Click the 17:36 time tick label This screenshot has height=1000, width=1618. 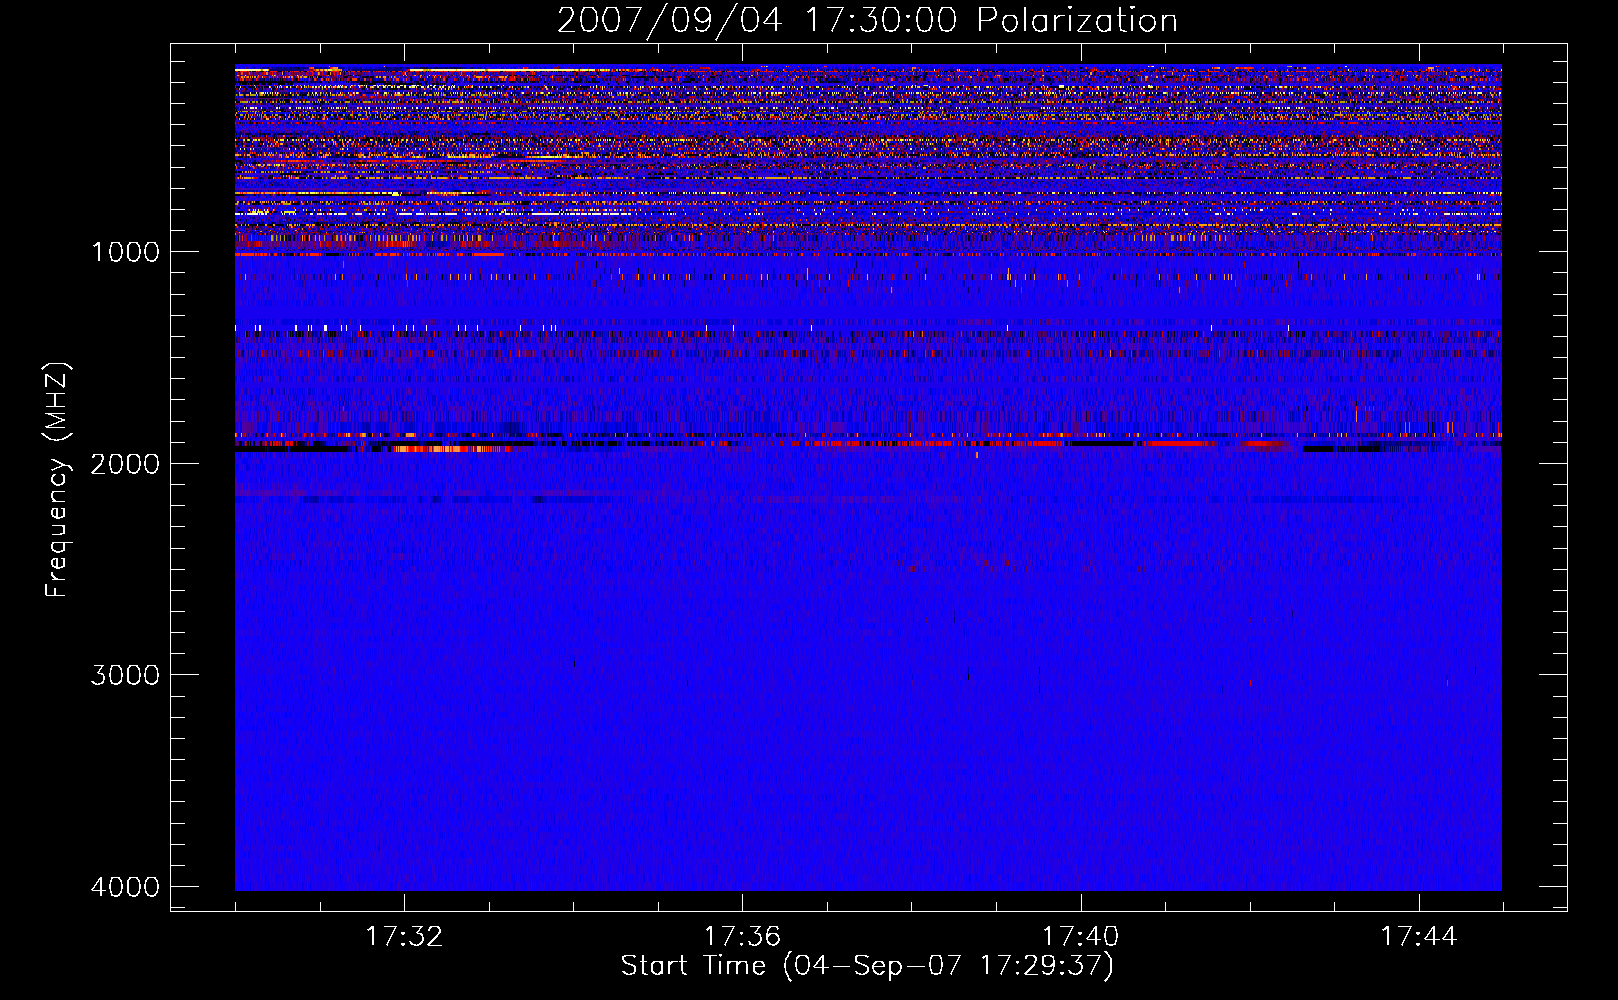(x=742, y=937)
